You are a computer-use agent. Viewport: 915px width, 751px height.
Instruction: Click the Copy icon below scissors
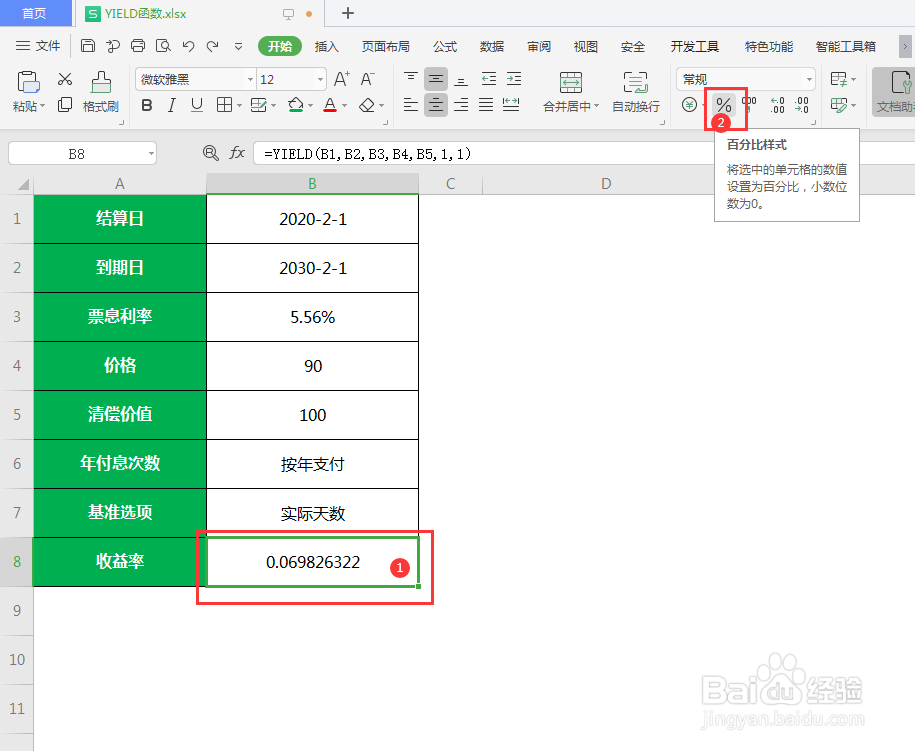tap(65, 104)
